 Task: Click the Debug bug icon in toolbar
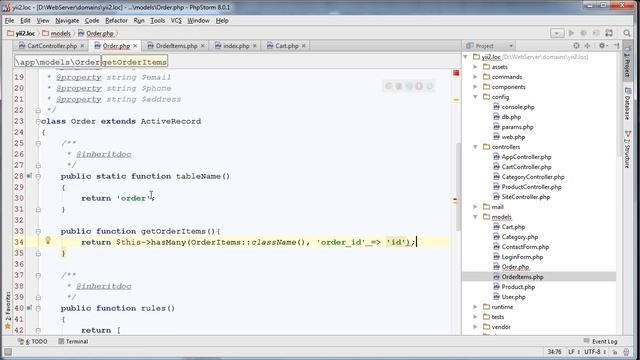point(584,33)
